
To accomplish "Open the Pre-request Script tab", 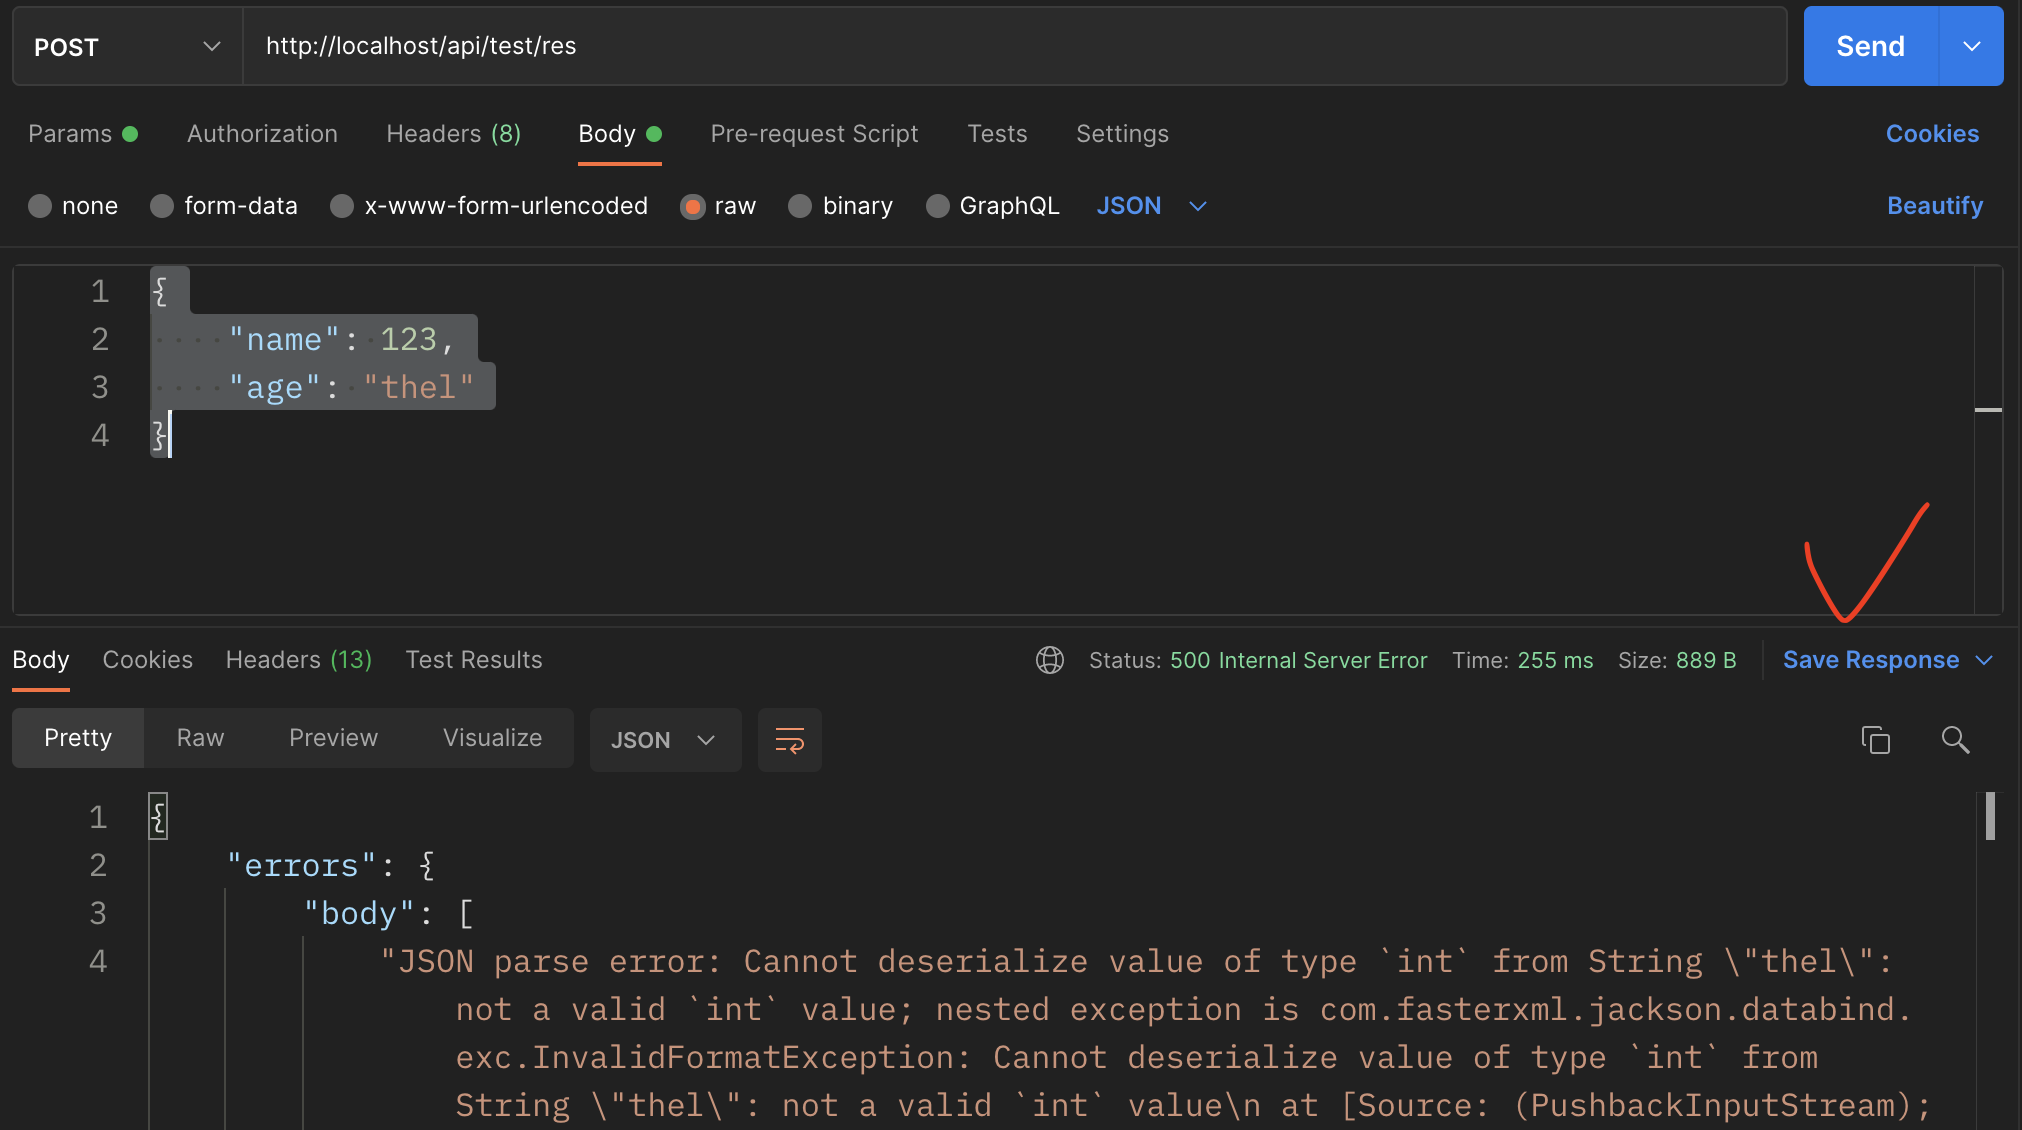I will click(814, 134).
